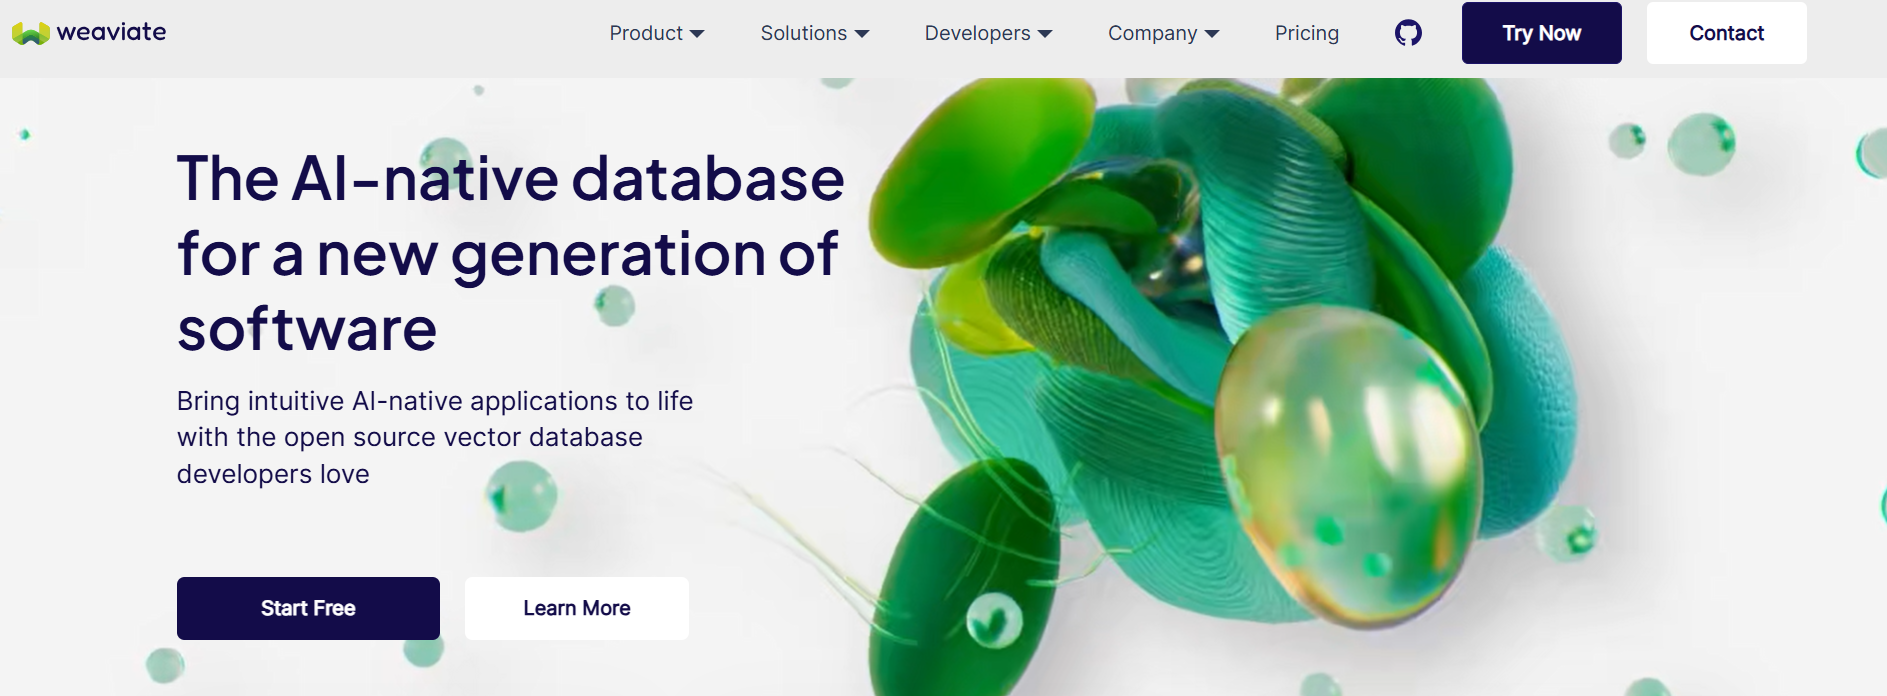Expand the Solutions dropdown arrow
This screenshot has height=696, width=1887.
pyautogui.click(x=862, y=34)
